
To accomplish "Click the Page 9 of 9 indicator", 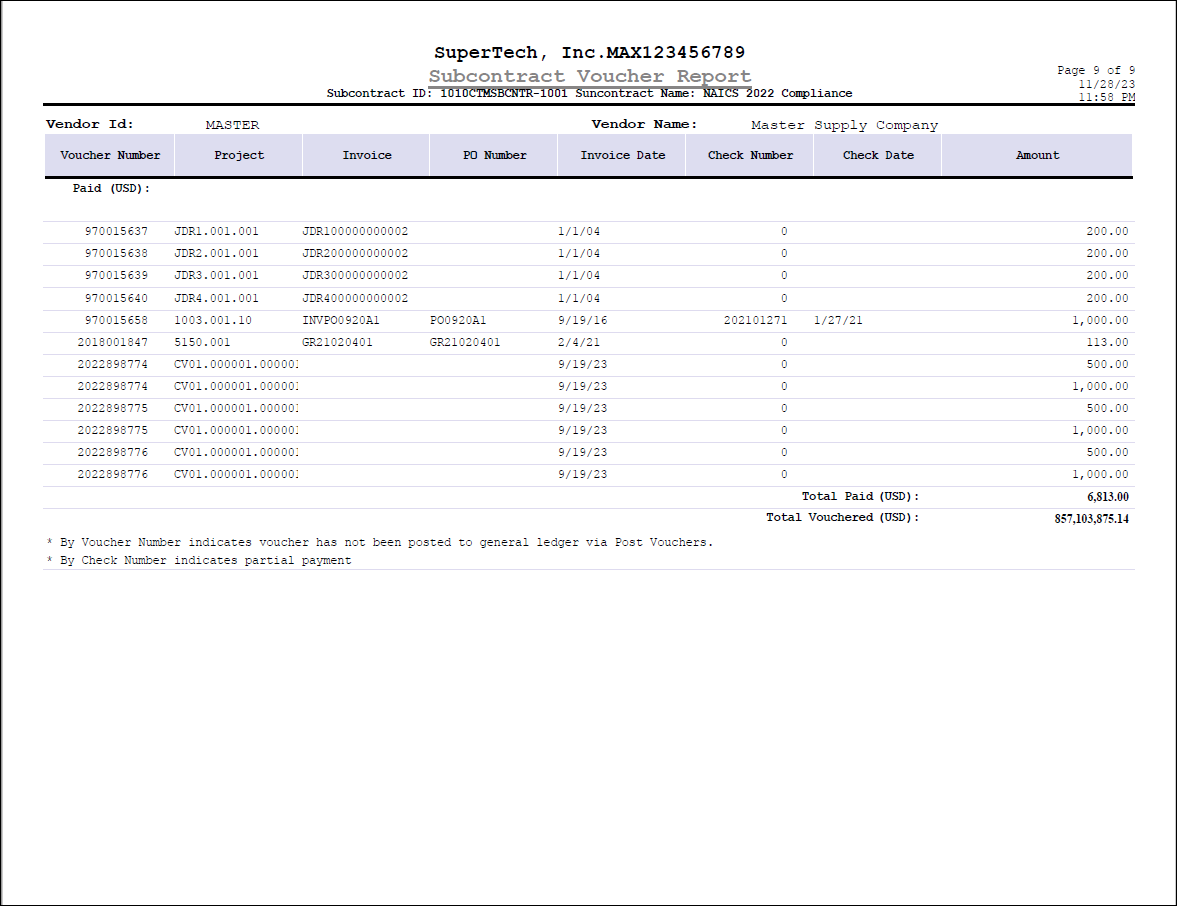I will tap(1096, 70).
